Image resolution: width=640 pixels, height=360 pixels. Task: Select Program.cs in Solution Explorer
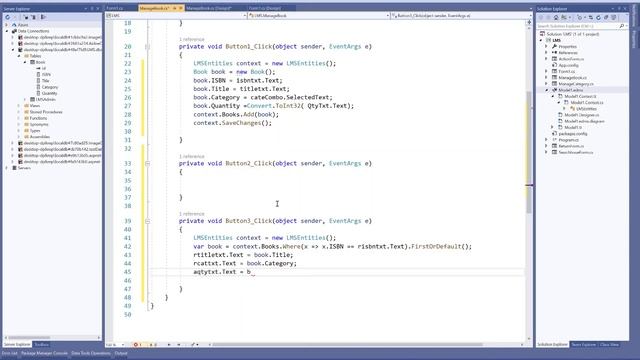(x=569, y=140)
